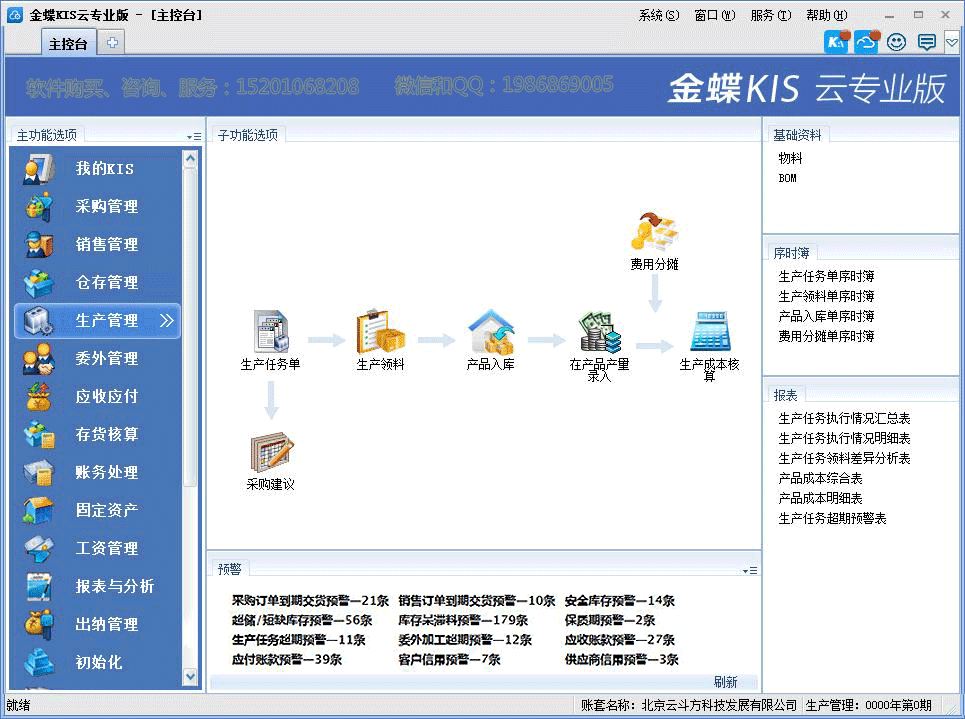This screenshot has width=965, height=719.
Task: Click the 刷新 refresh link
Action: click(x=726, y=682)
